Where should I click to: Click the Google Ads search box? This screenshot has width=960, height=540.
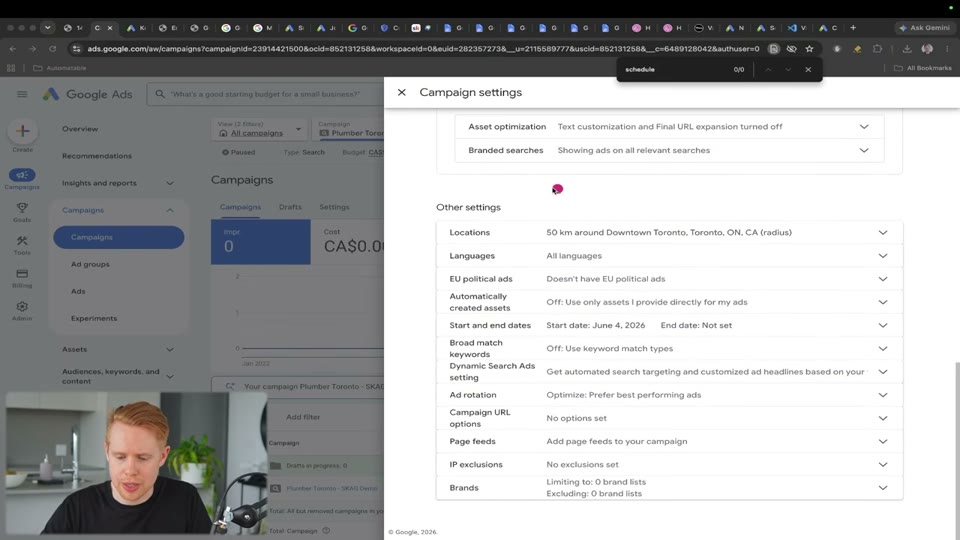[x=265, y=94]
